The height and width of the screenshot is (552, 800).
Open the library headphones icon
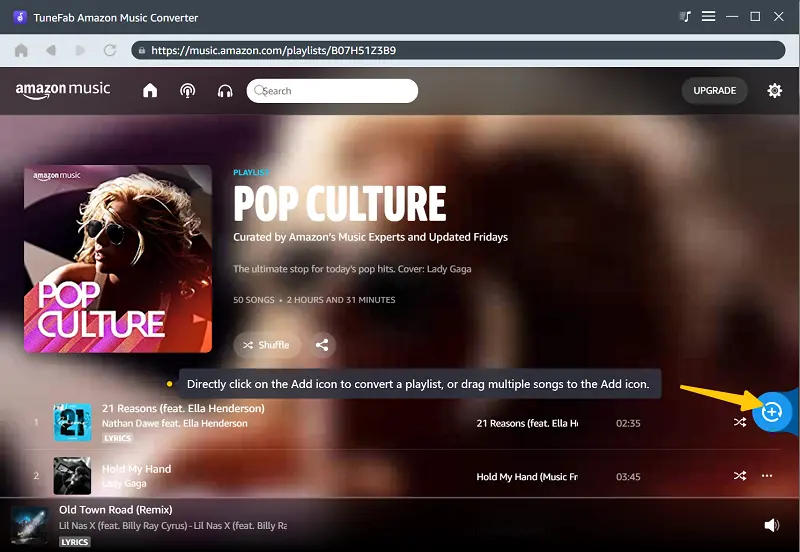225,91
